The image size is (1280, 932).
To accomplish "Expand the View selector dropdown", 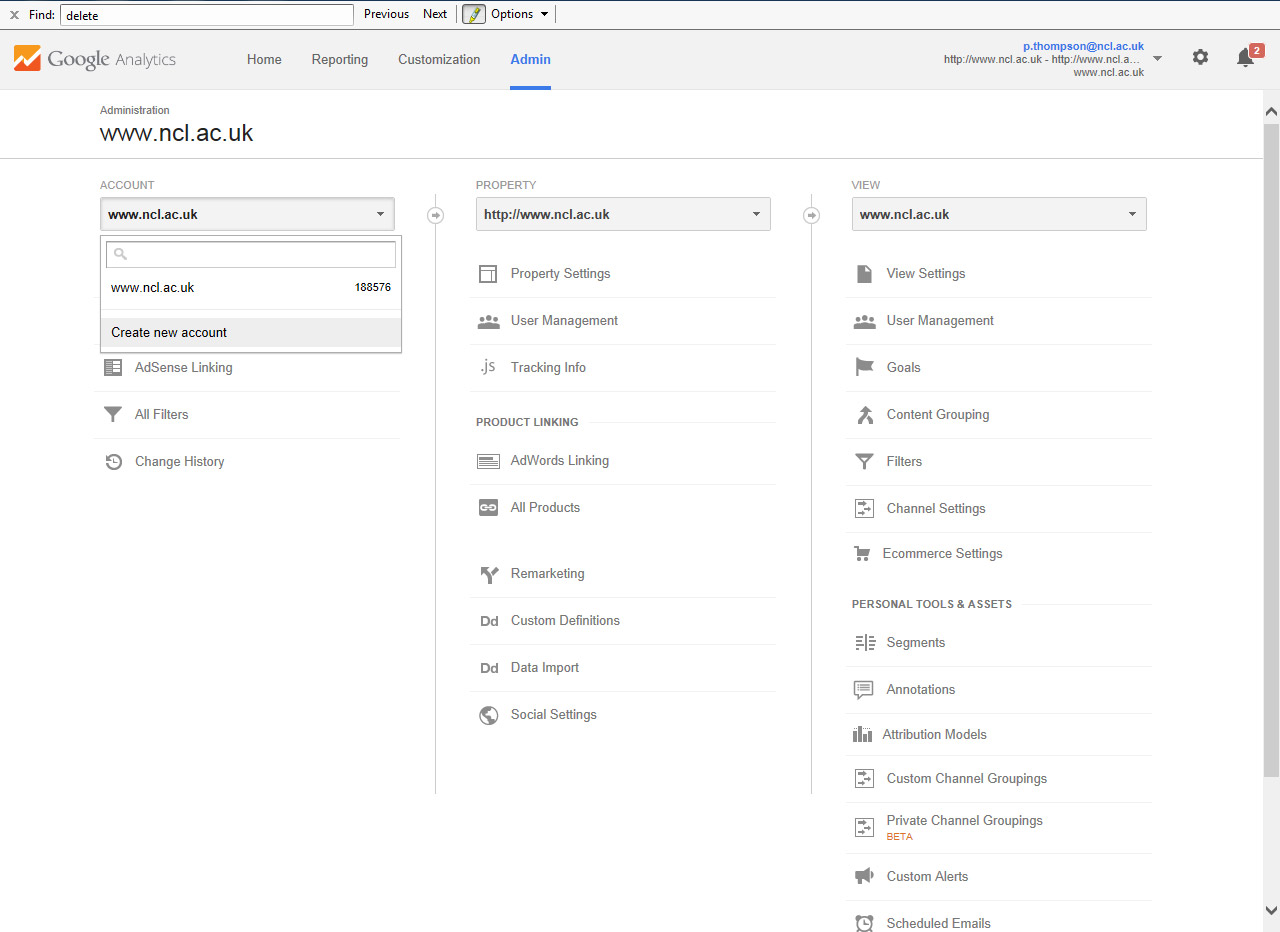I will [x=998, y=214].
